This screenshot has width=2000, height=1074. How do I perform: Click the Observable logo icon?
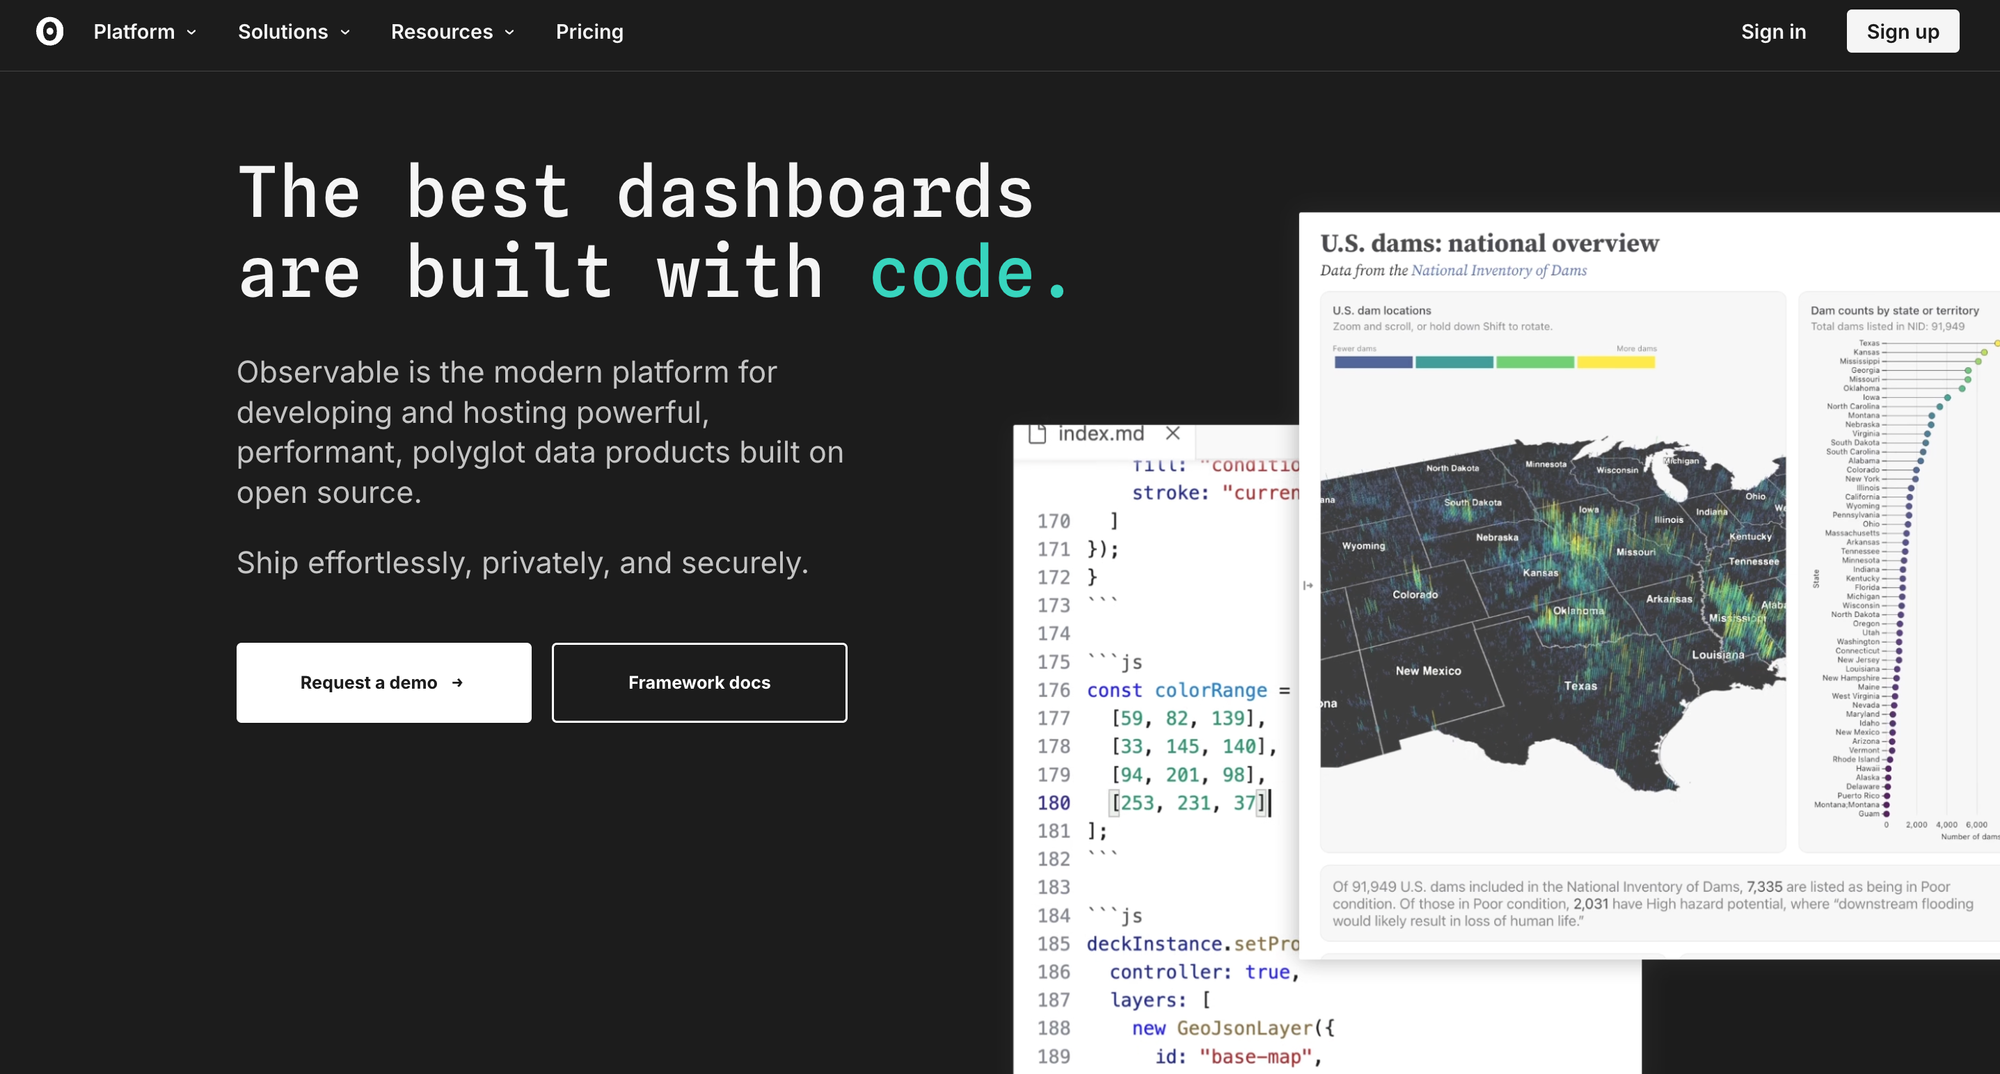49,32
